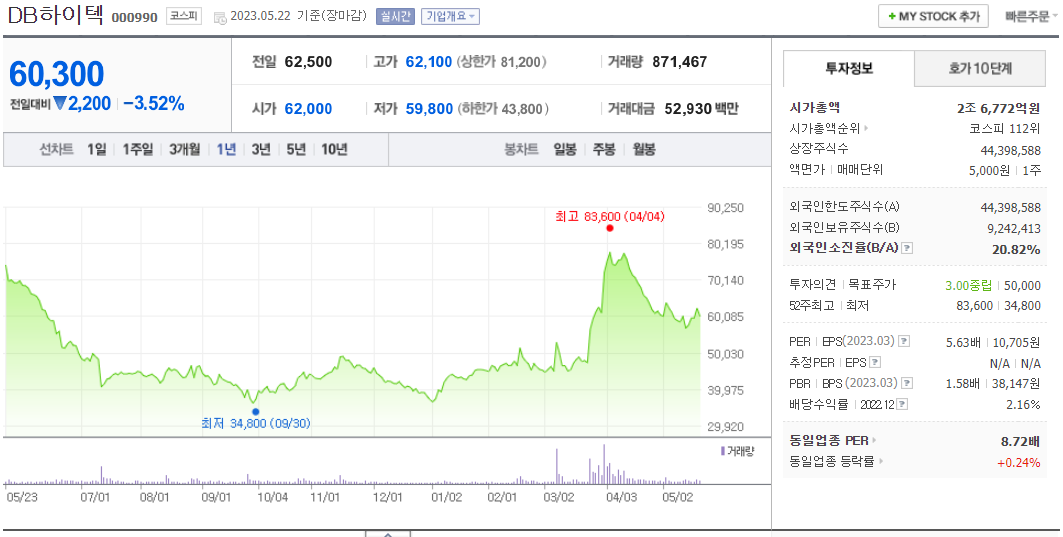The image size is (1063, 537).
Task: Click the 상장주식수 value 44,398,588
Action: [x=1011, y=150]
